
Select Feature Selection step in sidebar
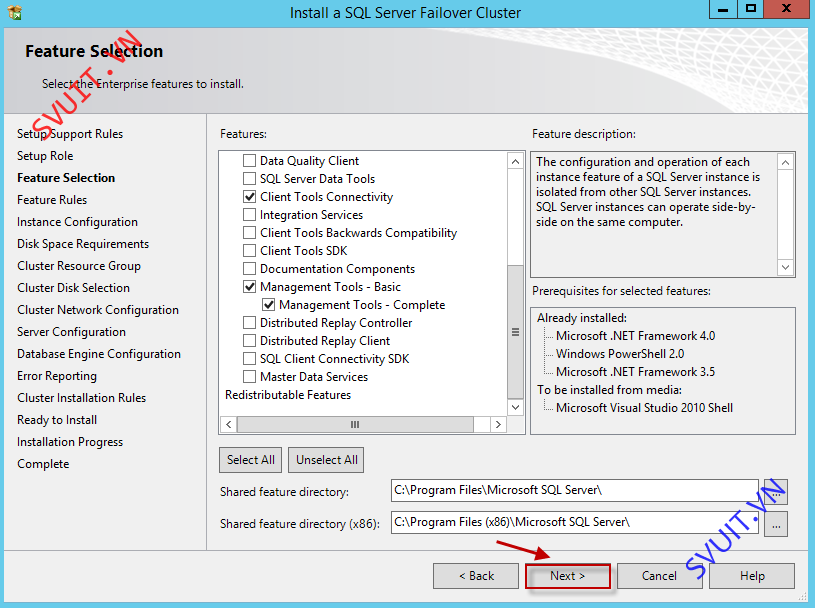click(66, 178)
